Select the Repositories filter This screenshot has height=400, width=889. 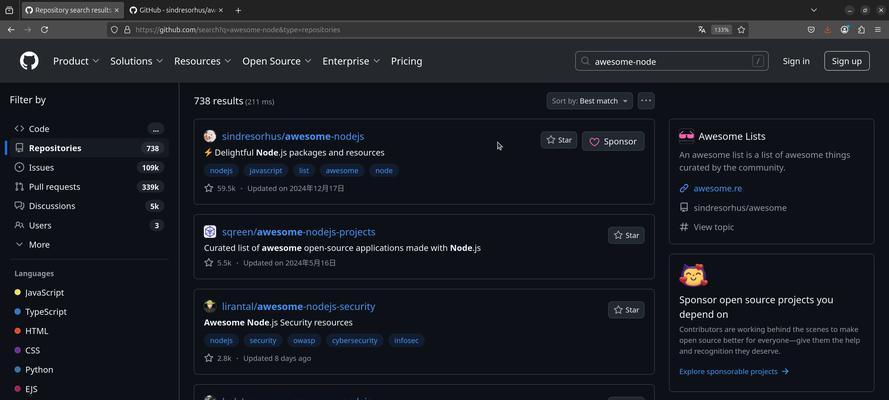click(x=89, y=148)
